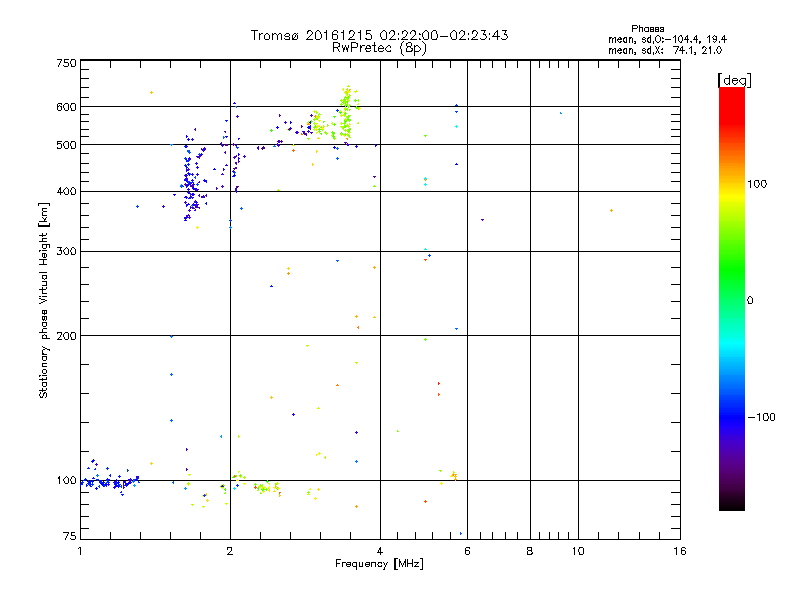The height and width of the screenshot is (600, 800).
Task: Click the plot title 'Tromsø 20161215 02:22:00-02:23:43'
Action: [x=379, y=35]
